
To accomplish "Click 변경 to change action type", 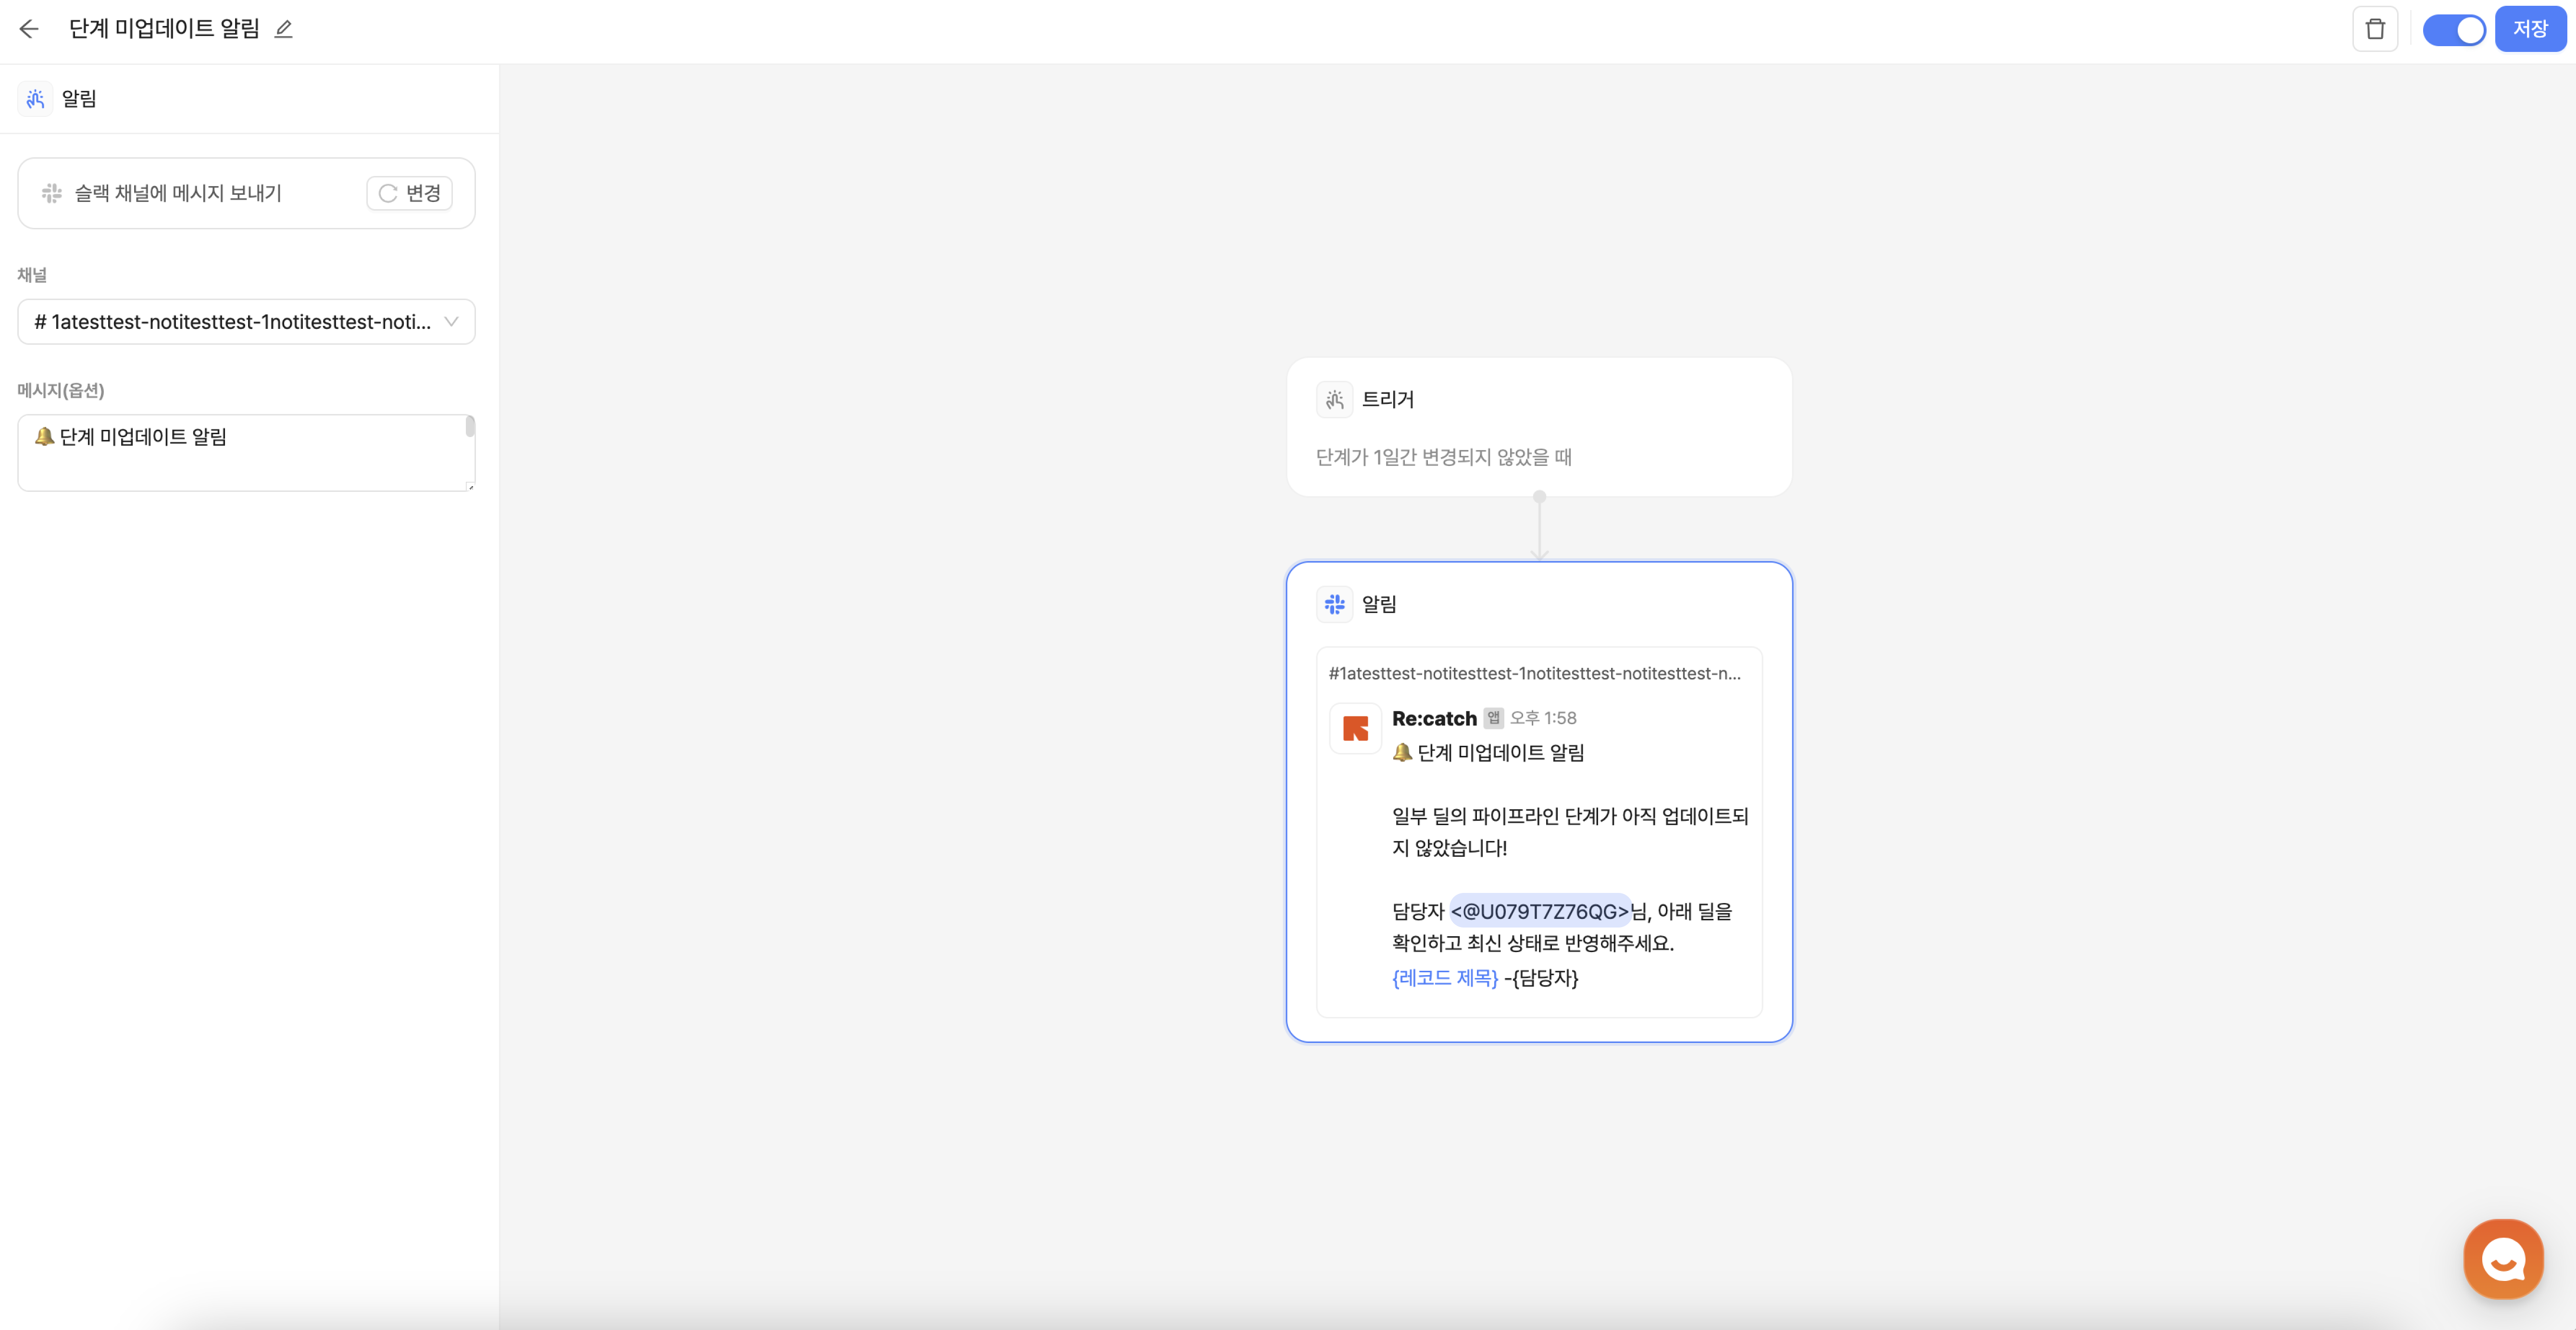I will pyautogui.click(x=409, y=193).
